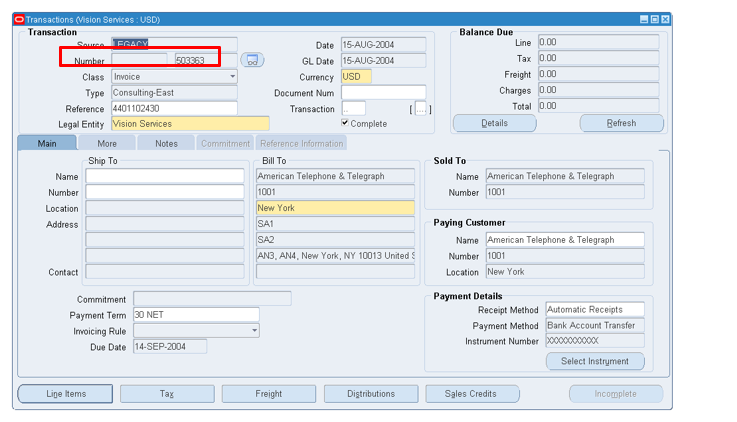Click Bill To name American Telephone & Telegraph
Image resolution: width=737 pixels, height=422 pixels.
(x=335, y=176)
